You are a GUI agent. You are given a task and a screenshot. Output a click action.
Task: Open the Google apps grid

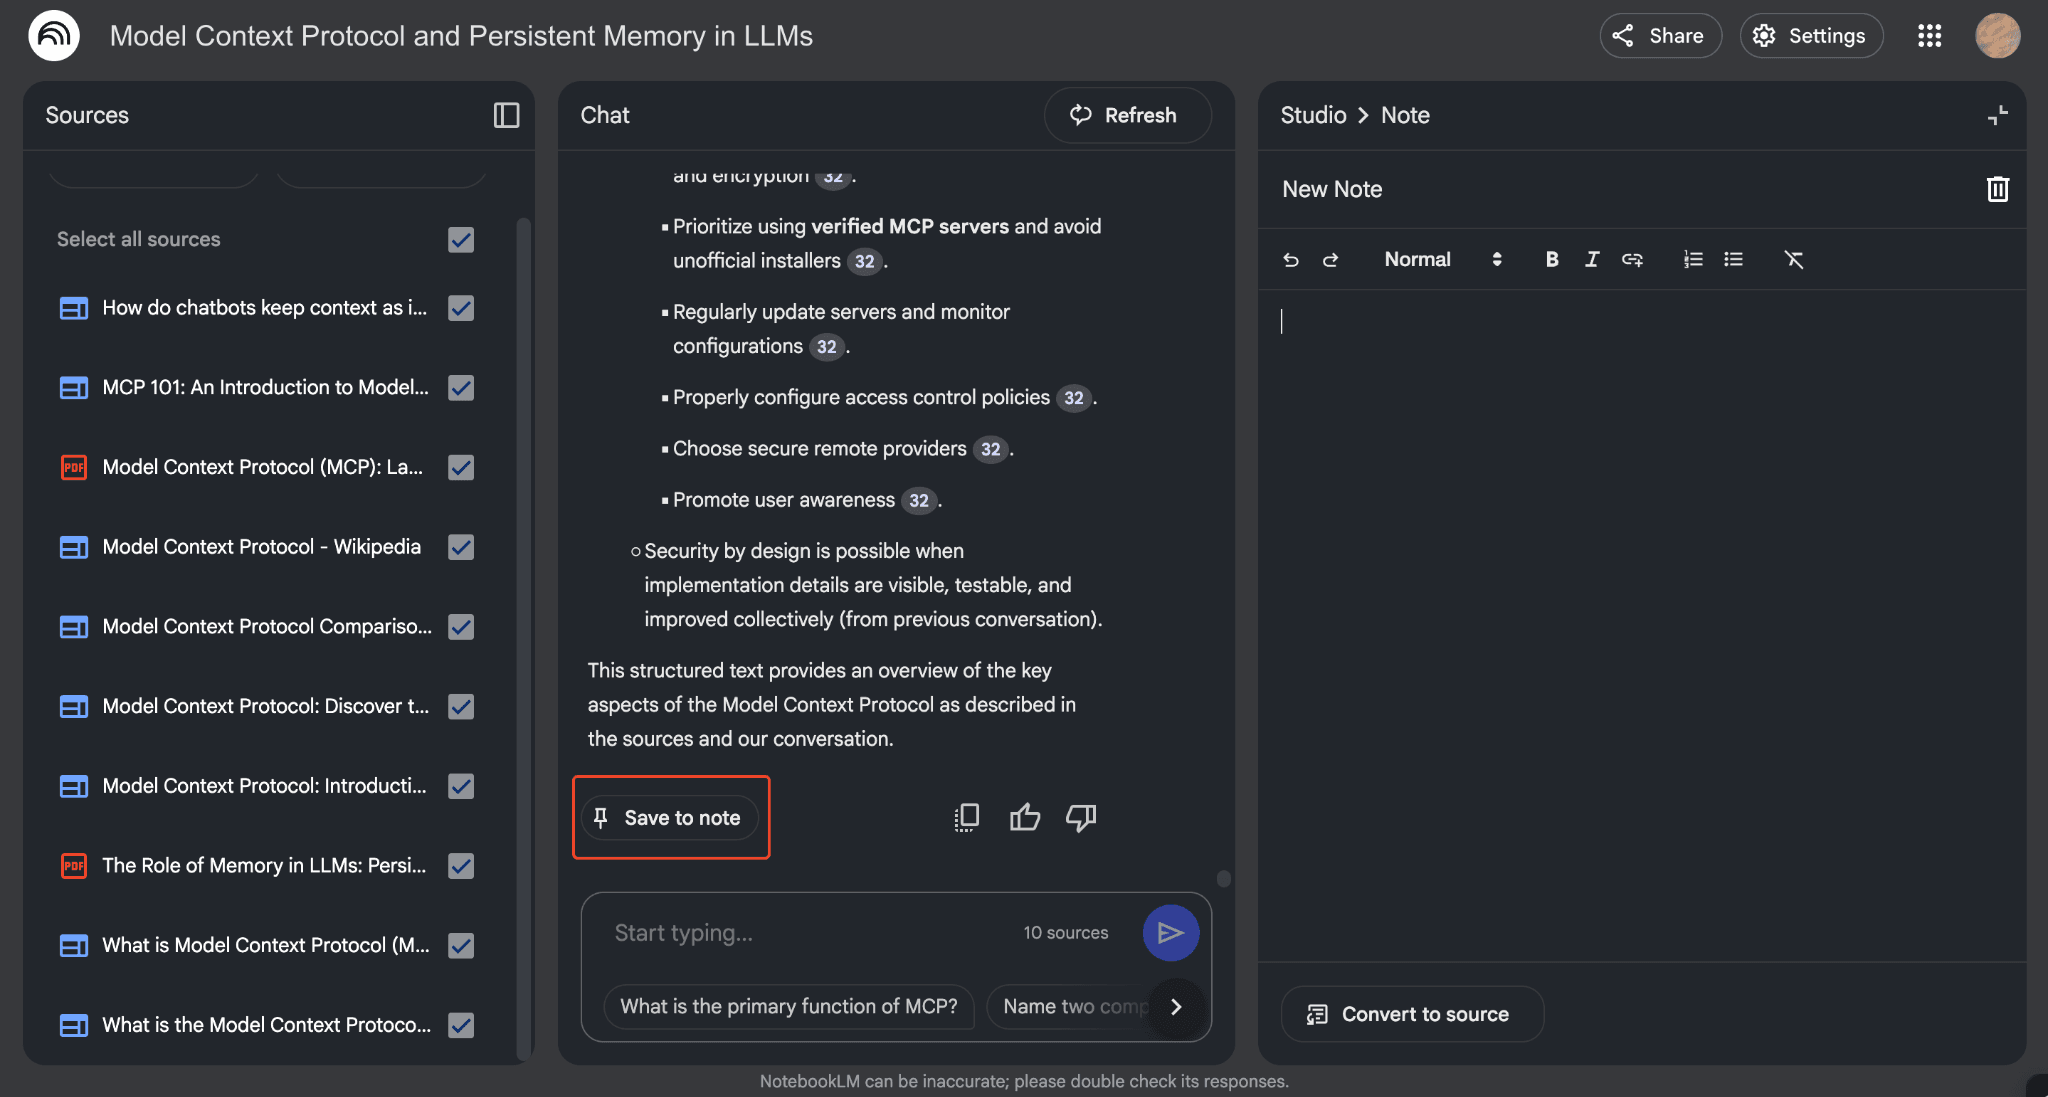(1929, 36)
